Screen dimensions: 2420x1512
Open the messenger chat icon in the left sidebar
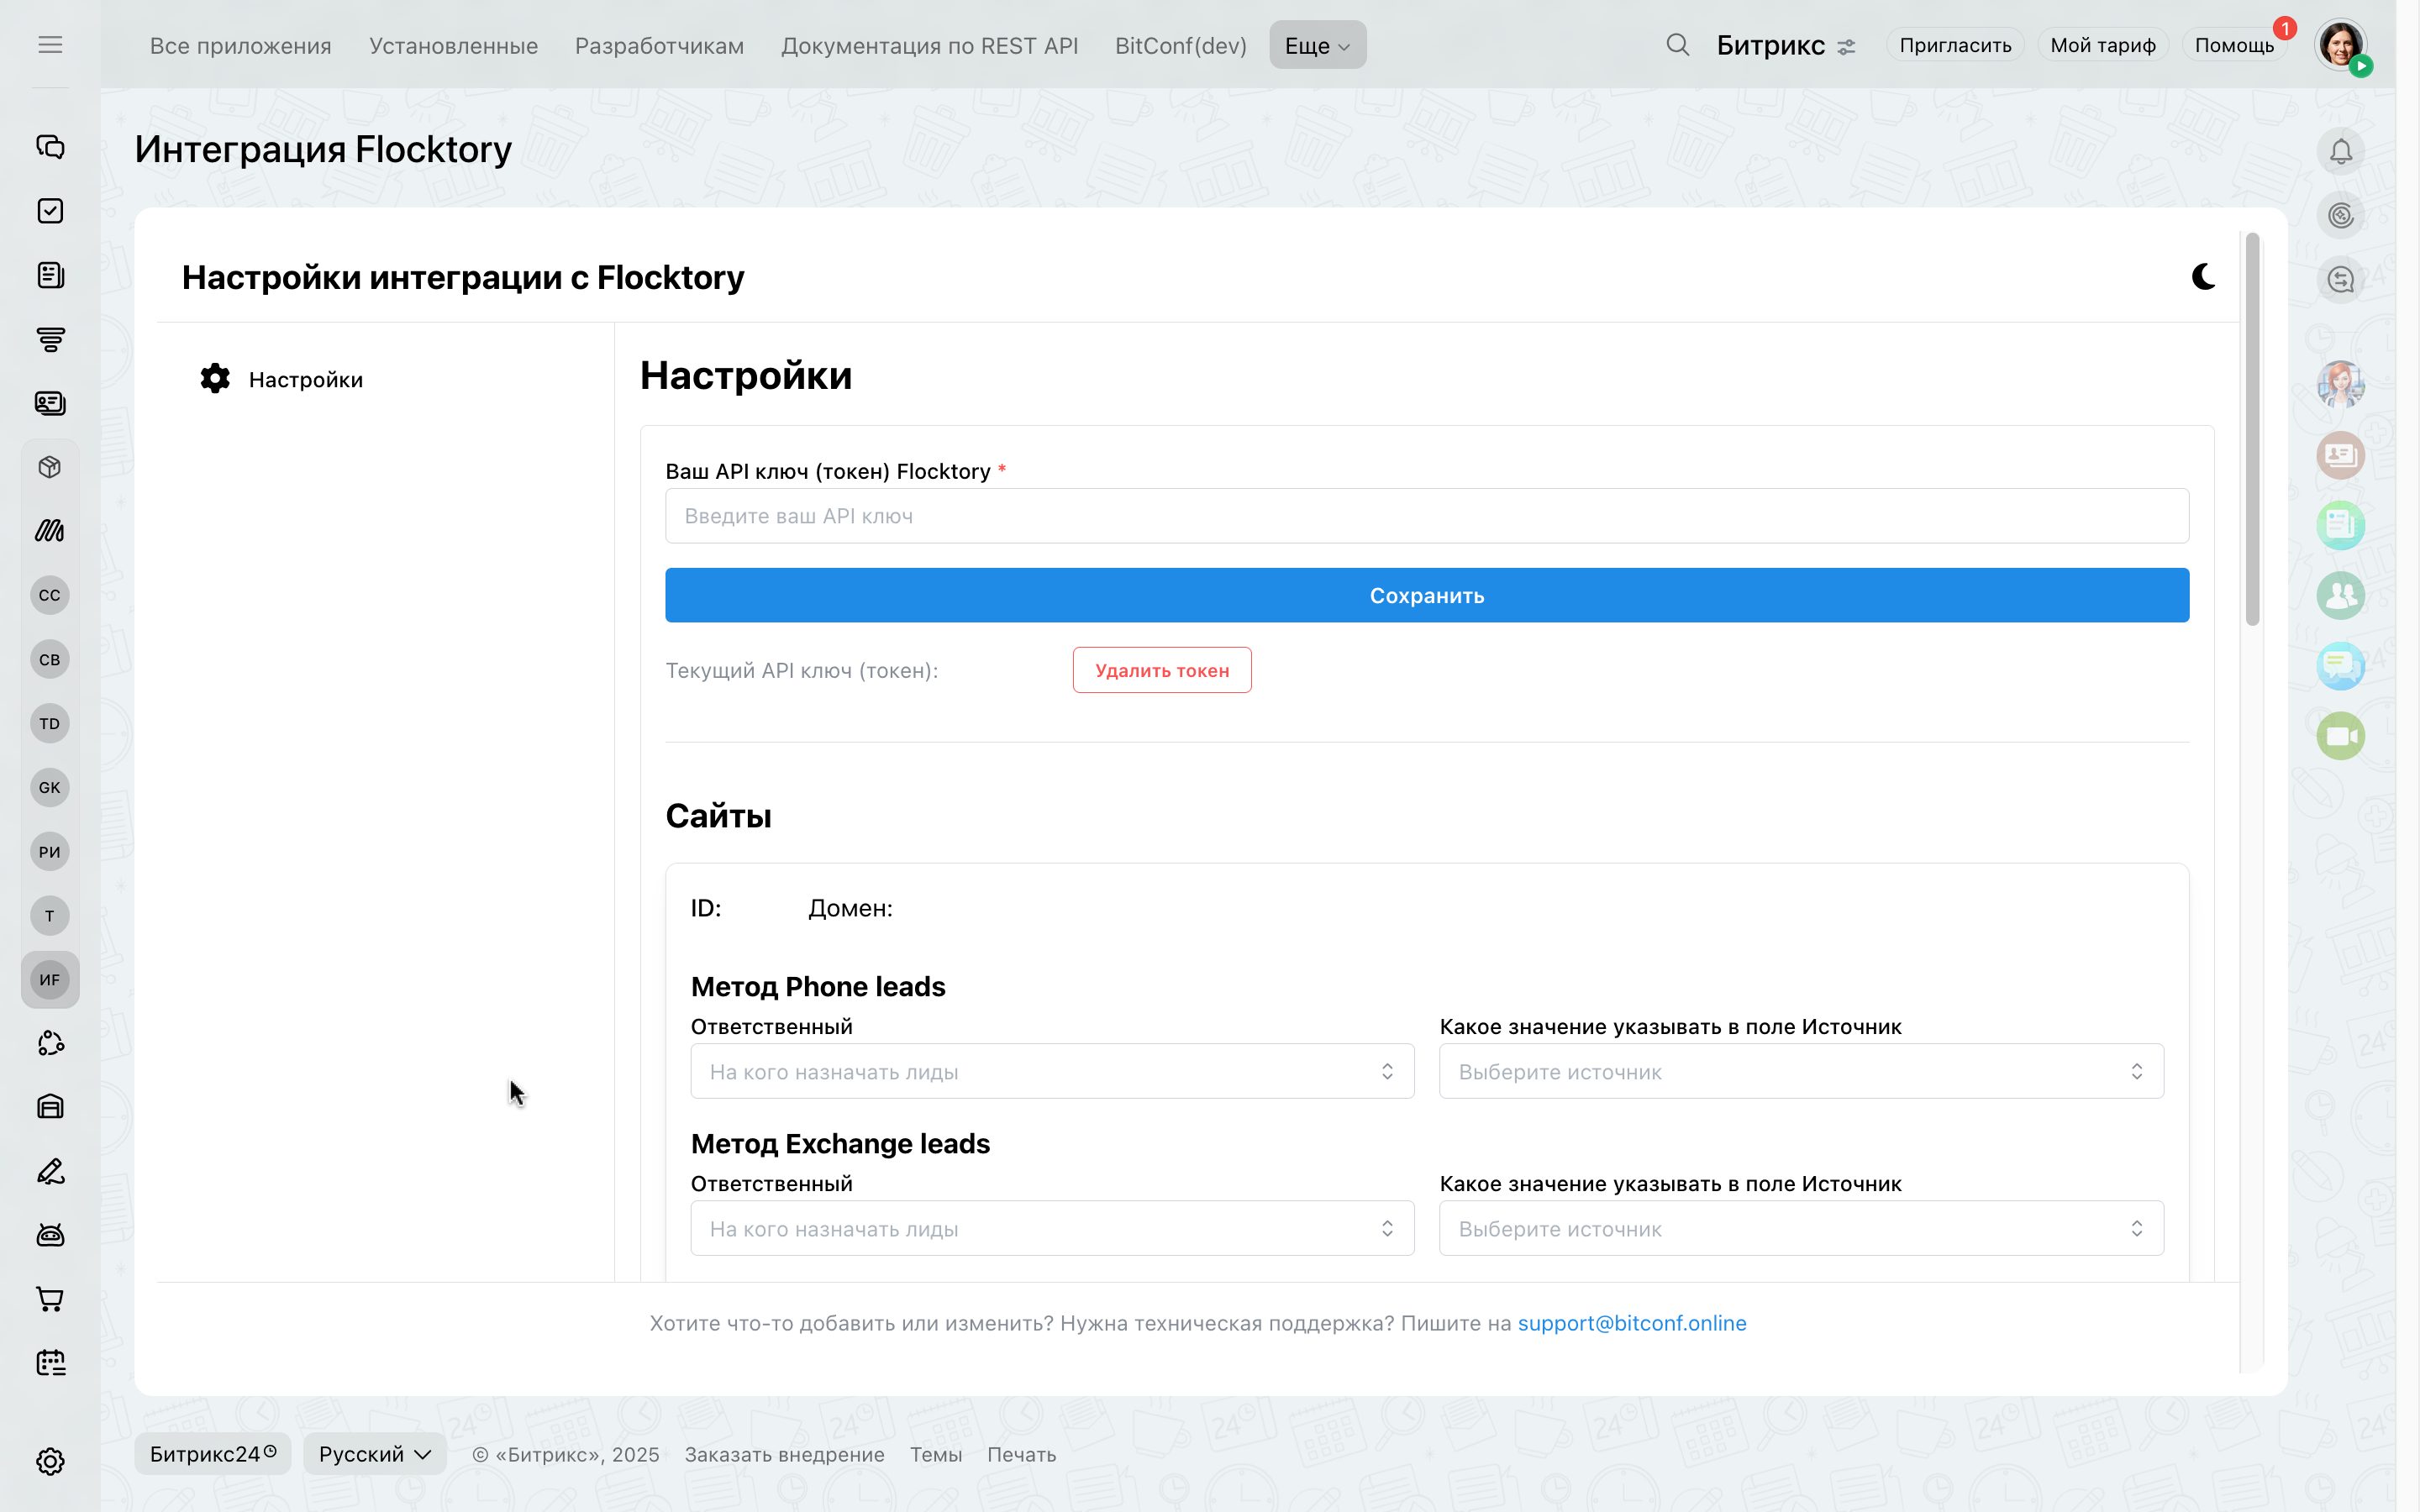(50, 147)
